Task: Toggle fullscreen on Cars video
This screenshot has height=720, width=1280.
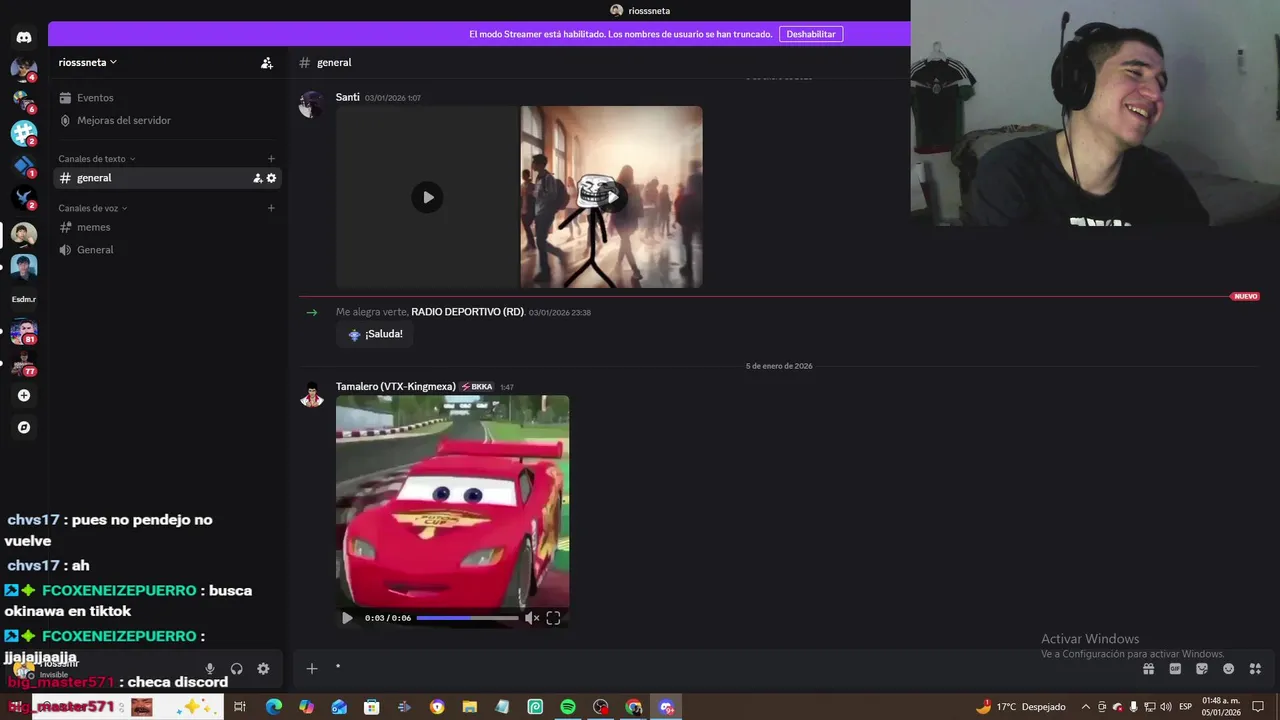Action: pyautogui.click(x=553, y=618)
